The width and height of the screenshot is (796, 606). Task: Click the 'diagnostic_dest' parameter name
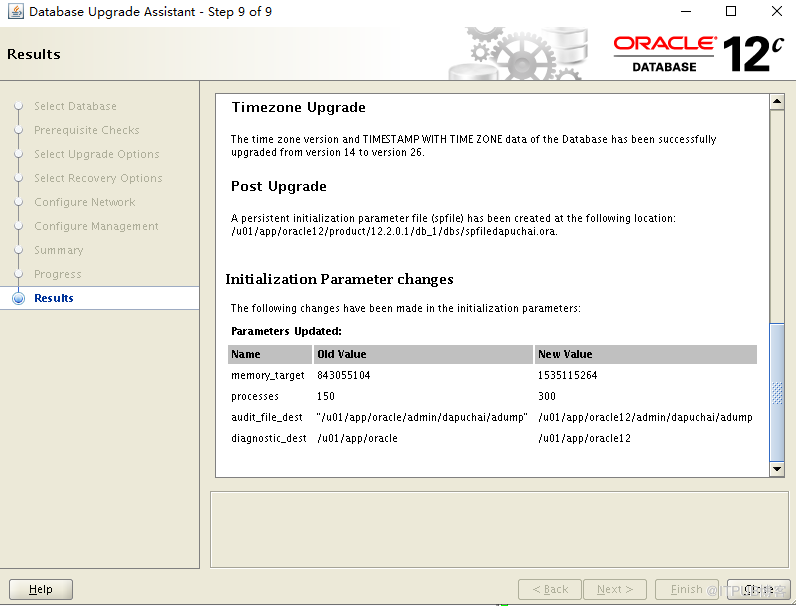(269, 438)
